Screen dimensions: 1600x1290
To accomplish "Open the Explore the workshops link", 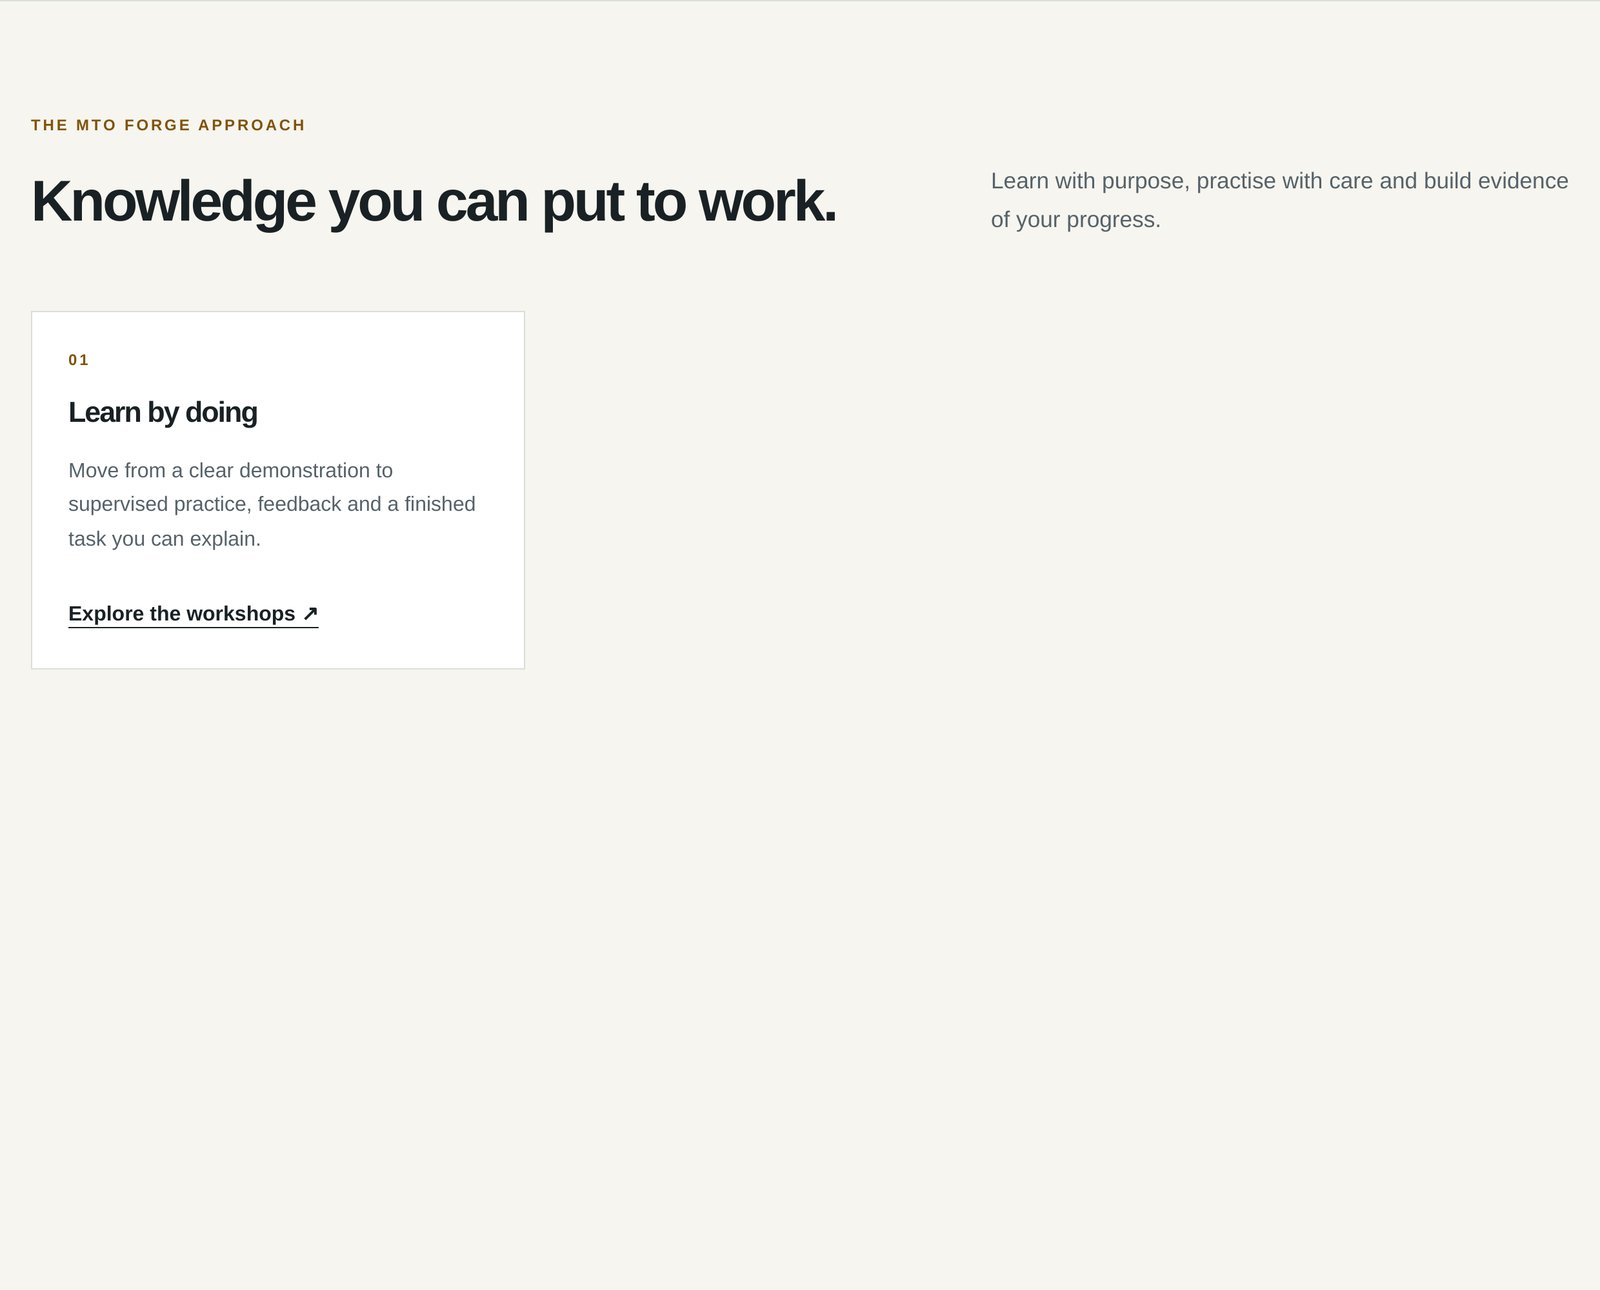I will click(193, 614).
